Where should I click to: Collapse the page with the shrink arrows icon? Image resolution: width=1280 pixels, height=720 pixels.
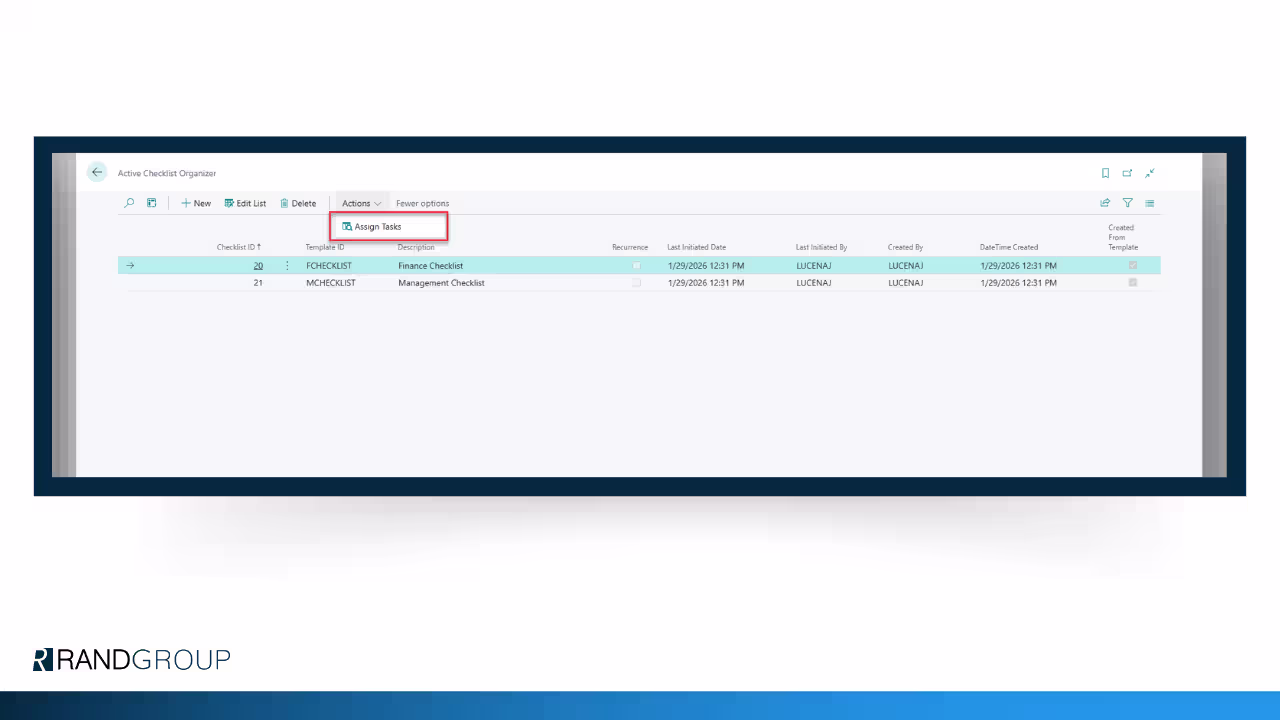1149,172
